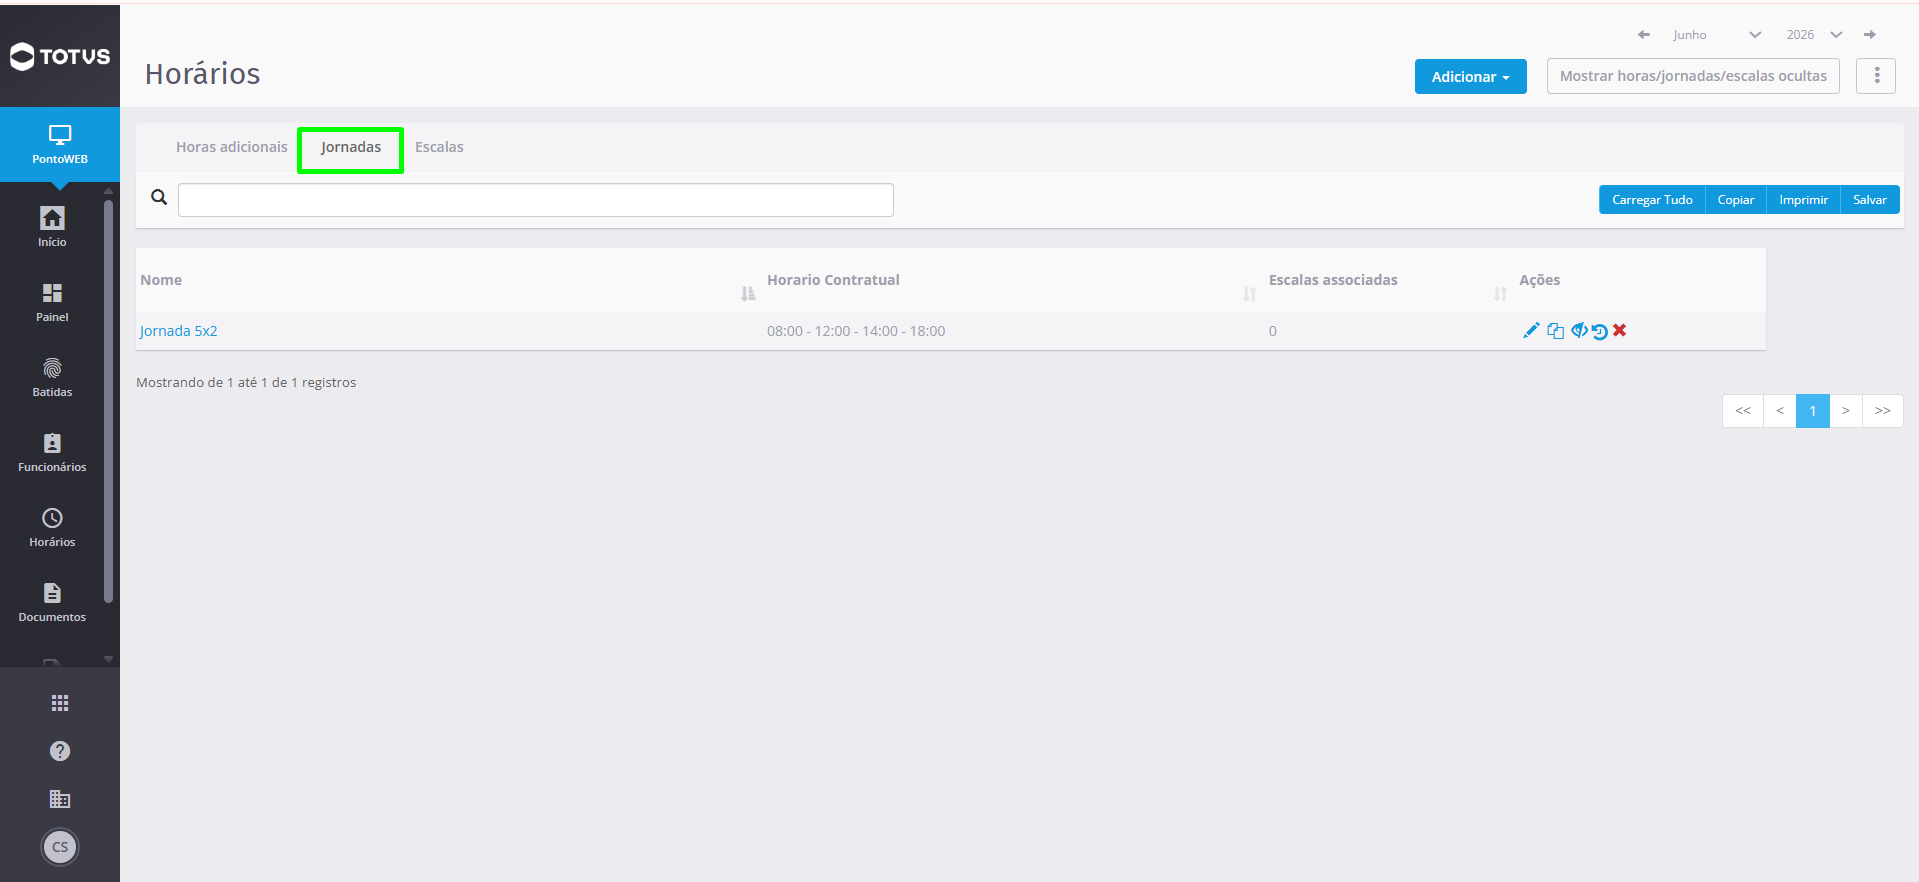Screen dimensions: 1919x882
Task: Open Funcionários in the sidebar
Action: tap(52, 452)
